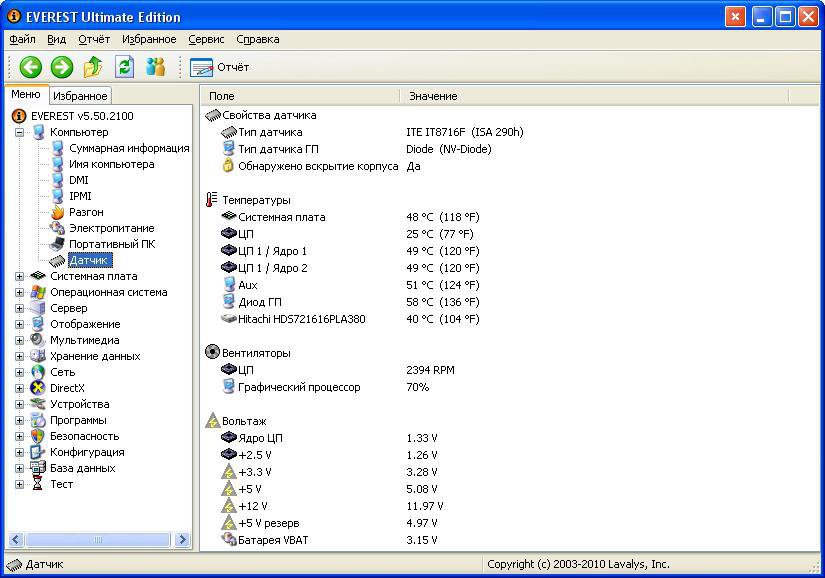Click the Отчёт report toolbar button
The height and width of the screenshot is (578, 825).
(x=220, y=67)
